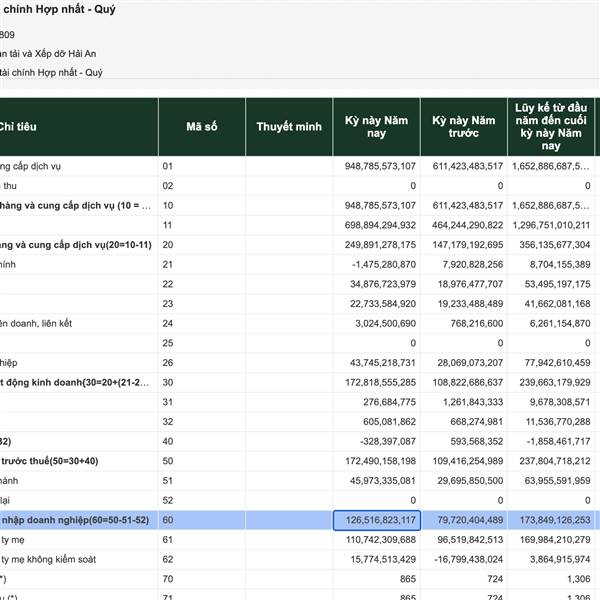This screenshot has width=600, height=600.
Task: Select the 'Lũy kế từ đầu năm' header
Action: 551,127
